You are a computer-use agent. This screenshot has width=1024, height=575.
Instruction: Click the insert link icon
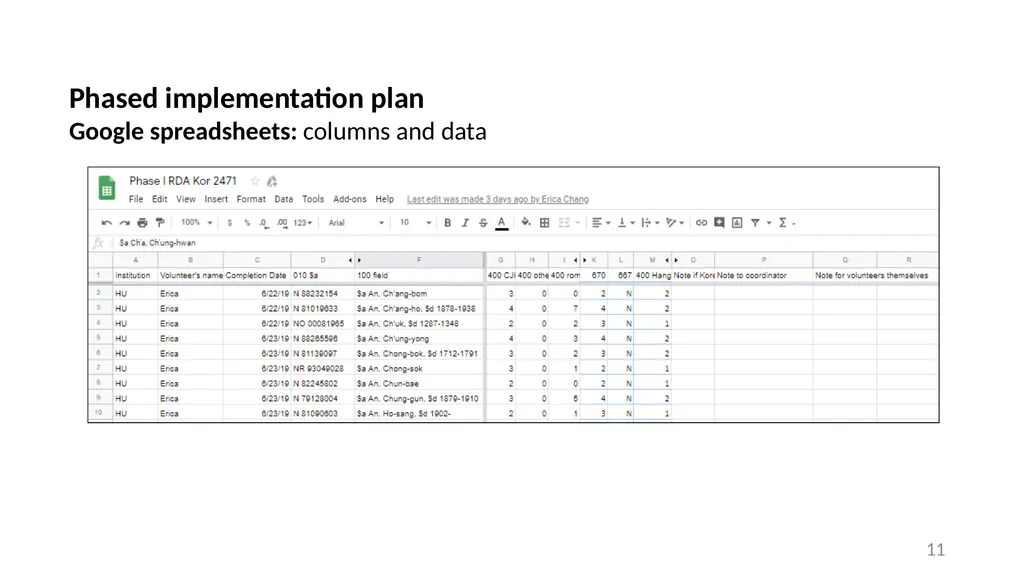[701, 223]
